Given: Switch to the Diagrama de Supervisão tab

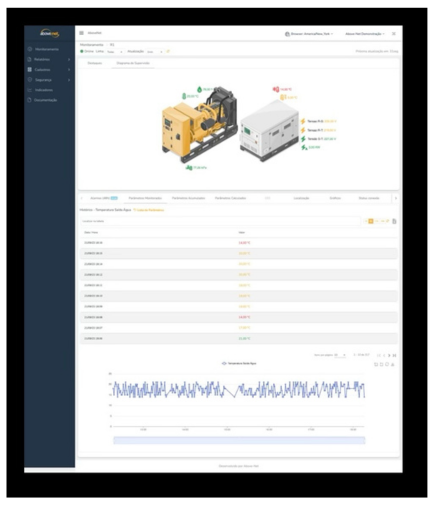Looking at the screenshot, I should tap(133, 63).
